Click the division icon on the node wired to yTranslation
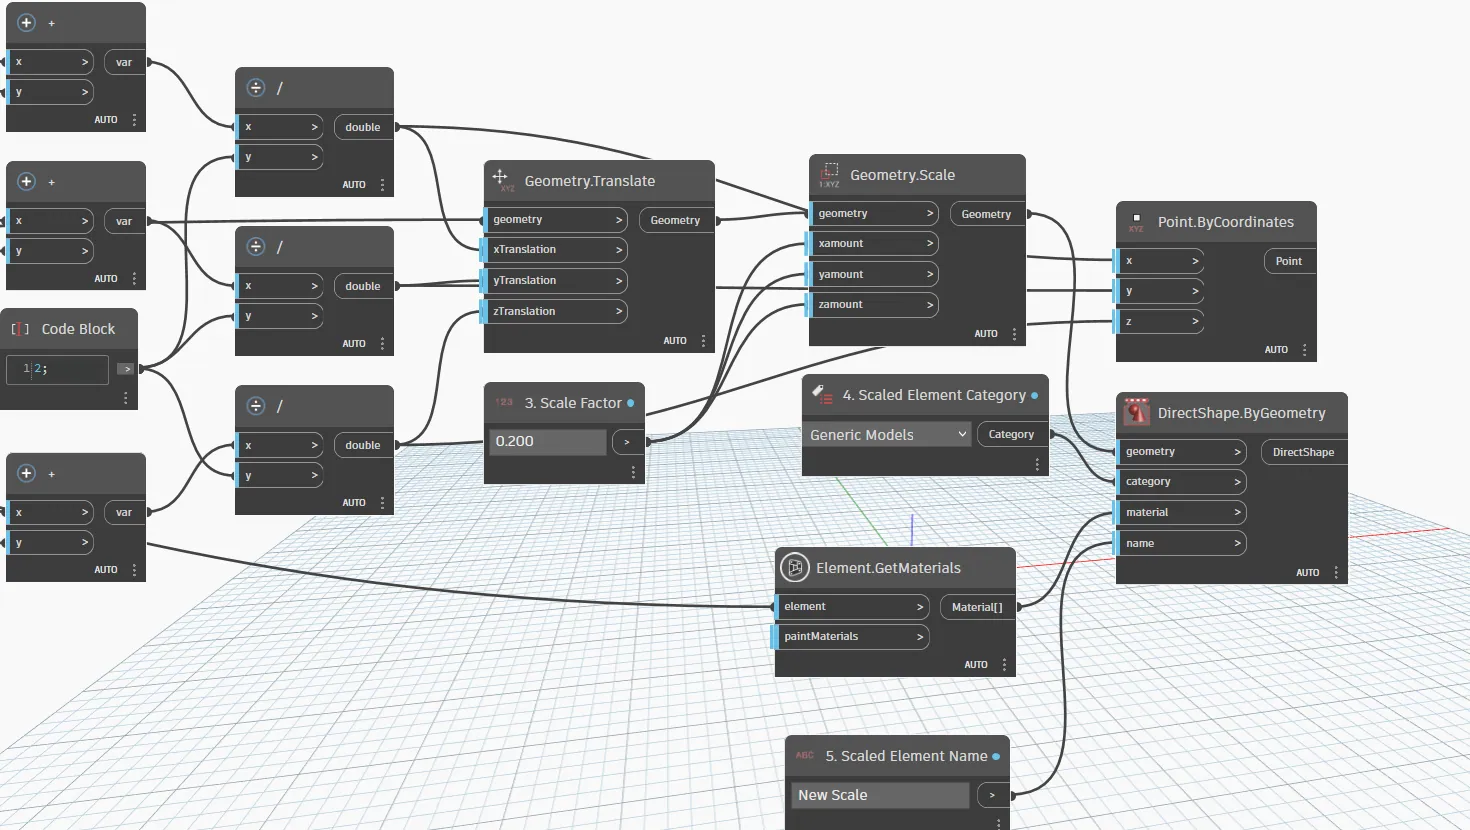The height and width of the screenshot is (830, 1470). coord(256,246)
